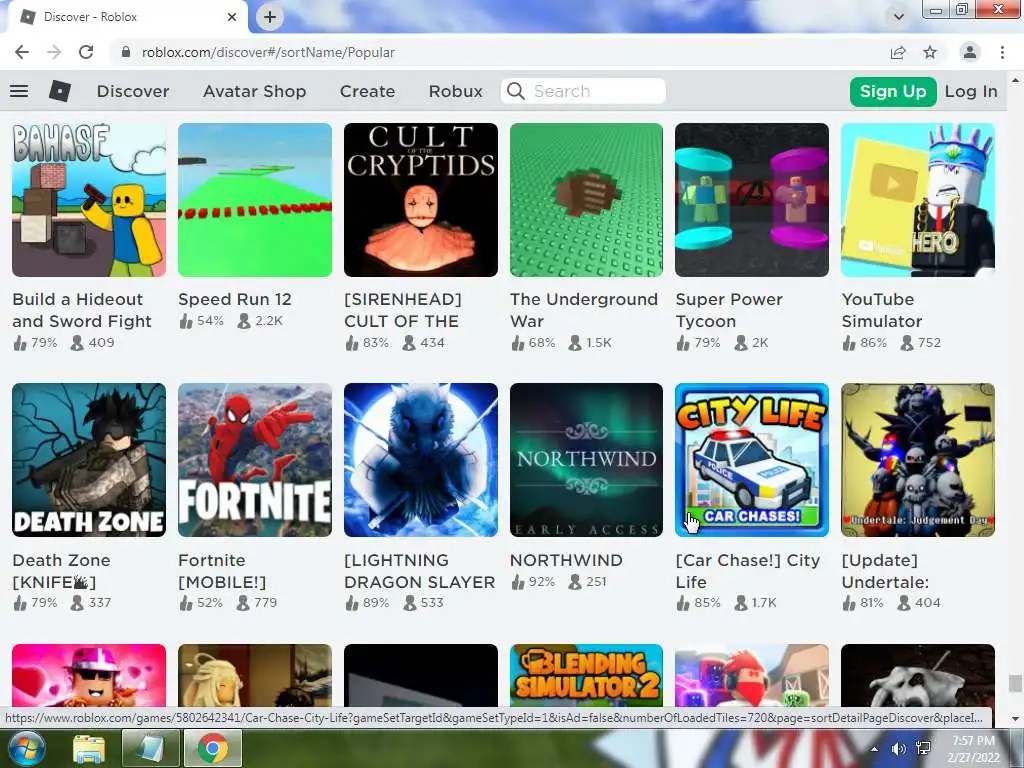This screenshot has height=768, width=1024.
Task: Go back using the browser back arrow
Action: tap(22, 52)
